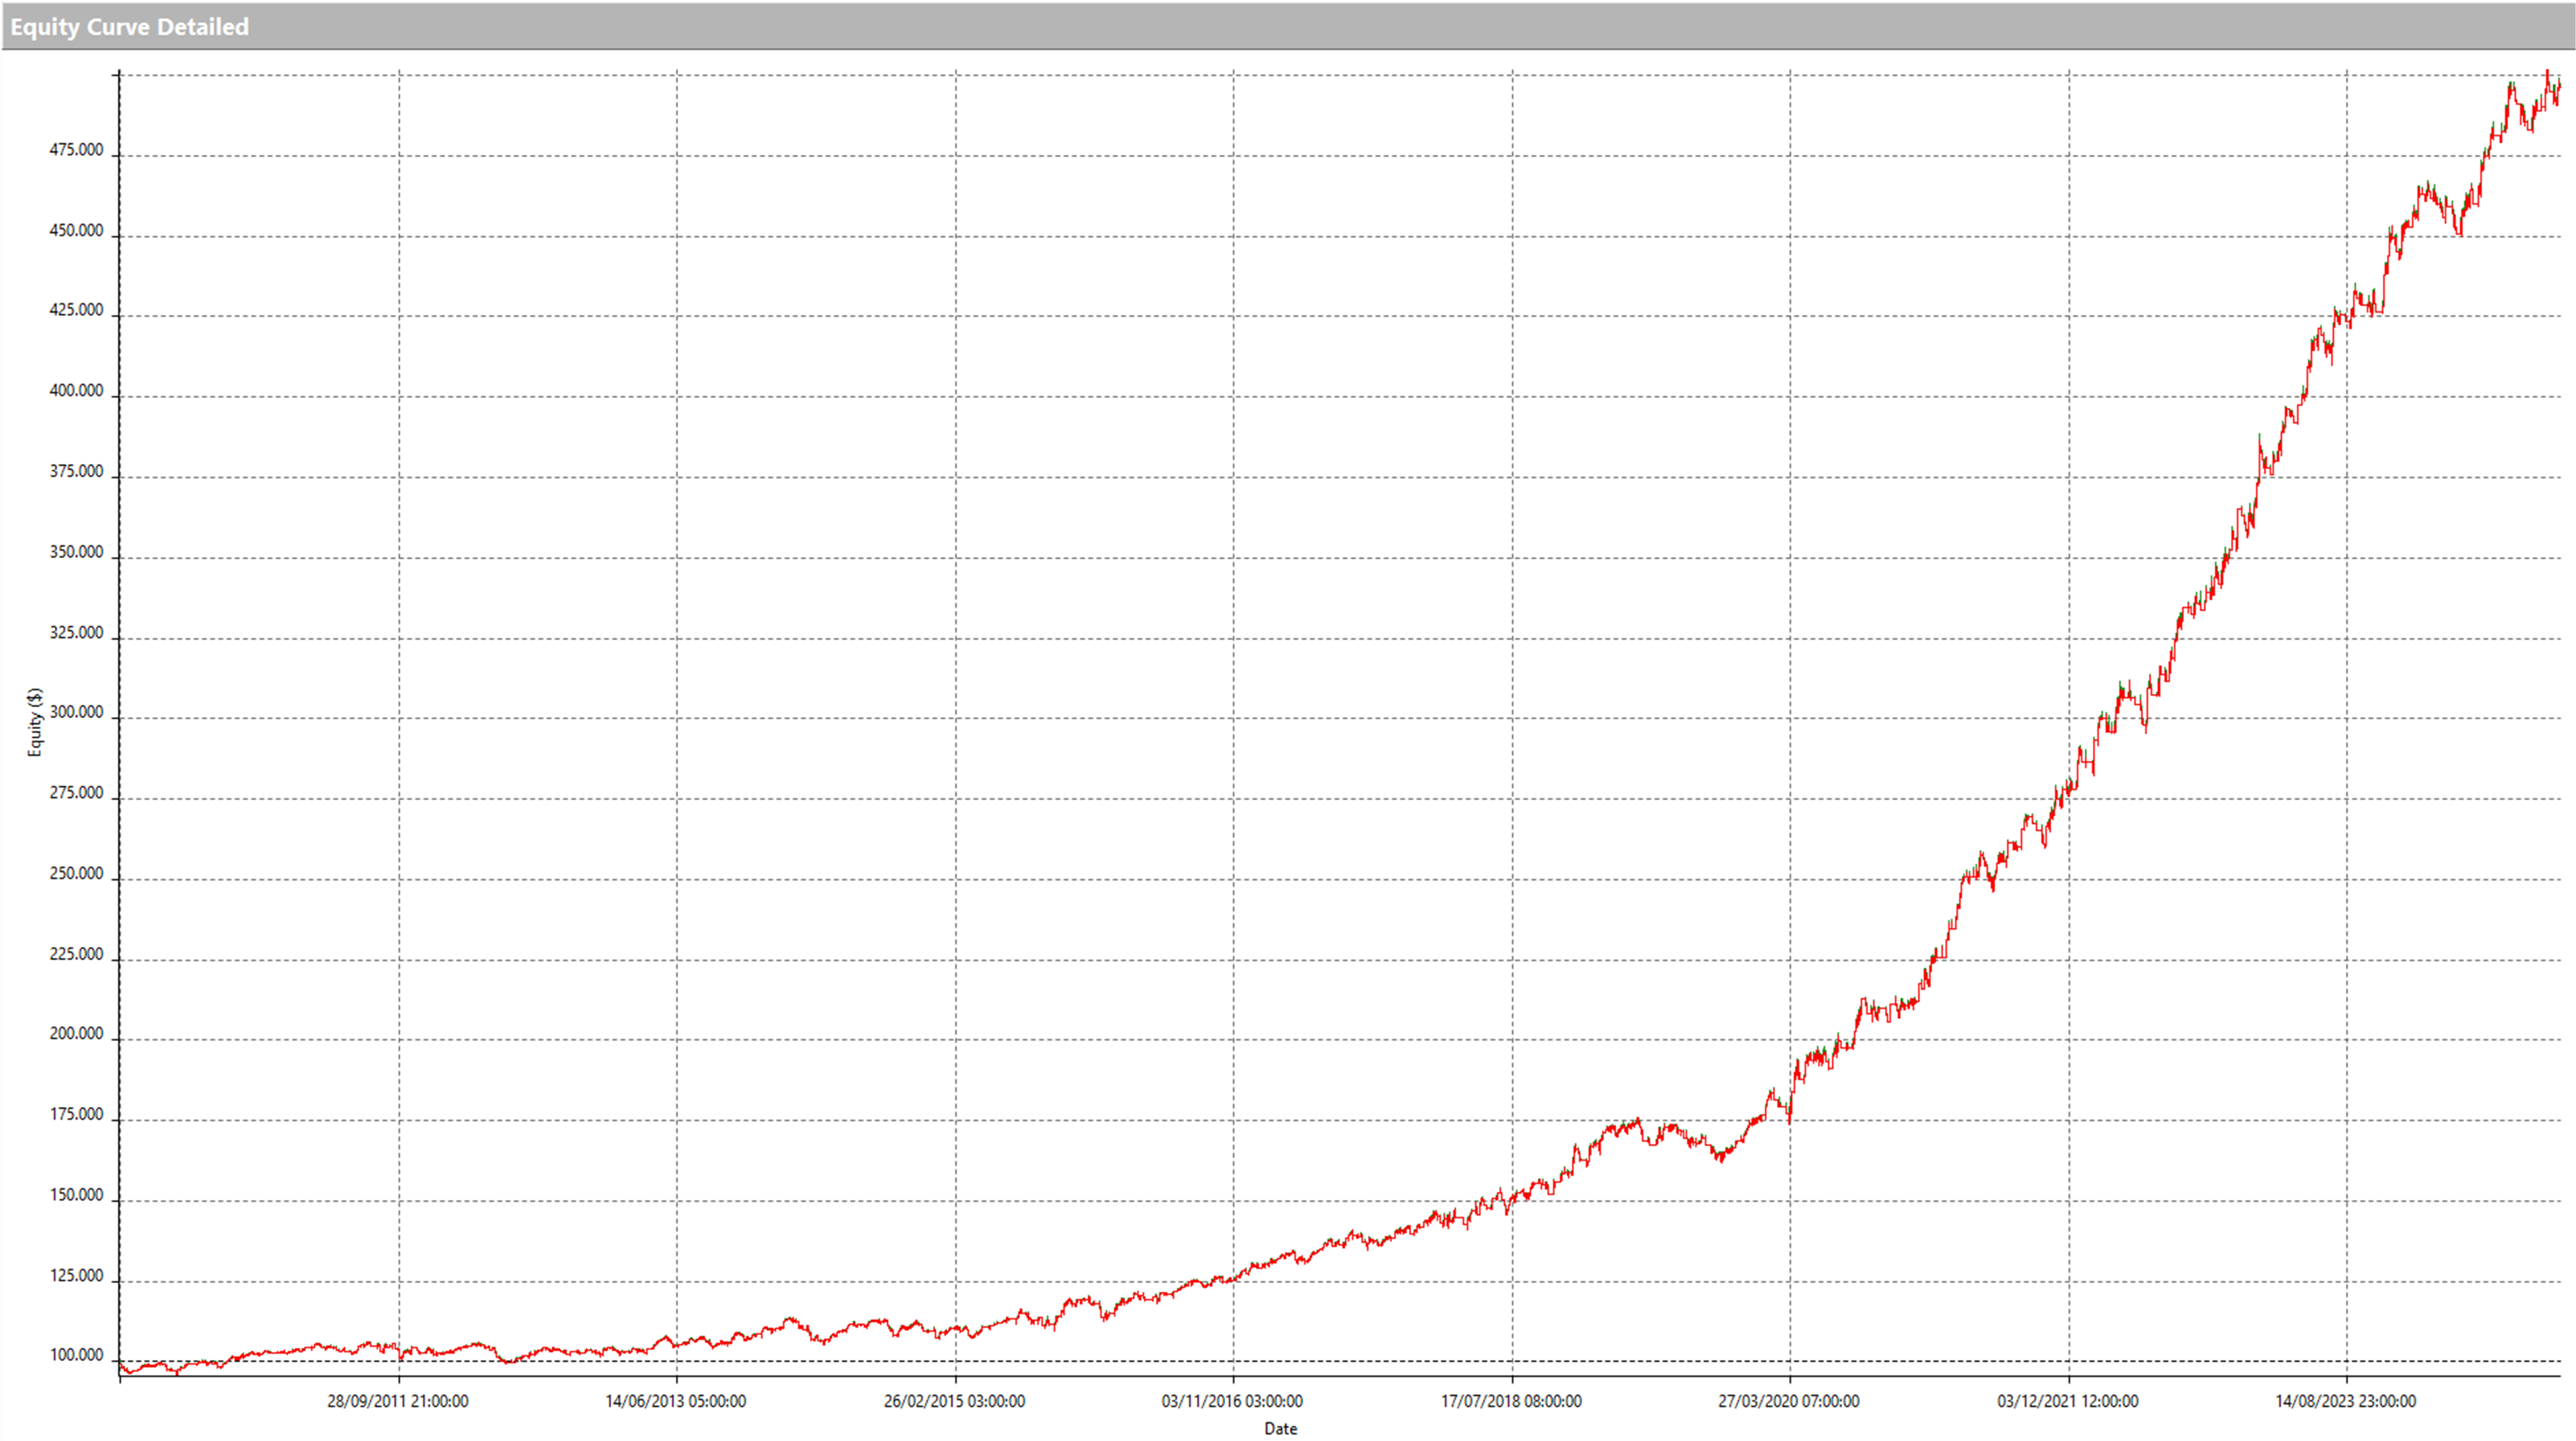
Task: Click the 150.000 y-axis value label
Action: (76, 1195)
